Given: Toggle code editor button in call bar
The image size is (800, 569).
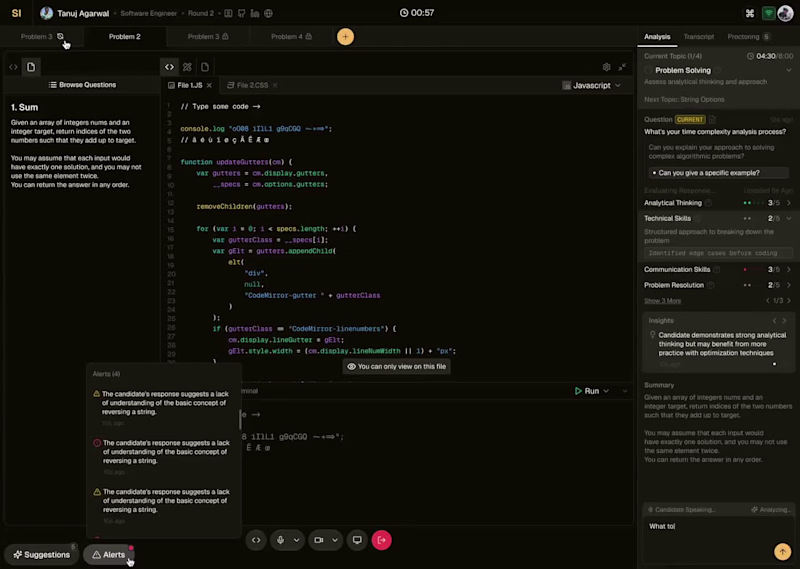Looking at the screenshot, I should [x=256, y=540].
